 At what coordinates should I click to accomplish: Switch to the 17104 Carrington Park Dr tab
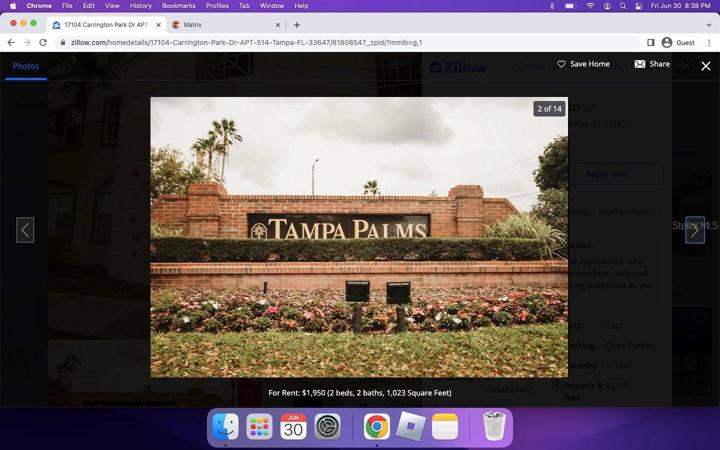106,25
